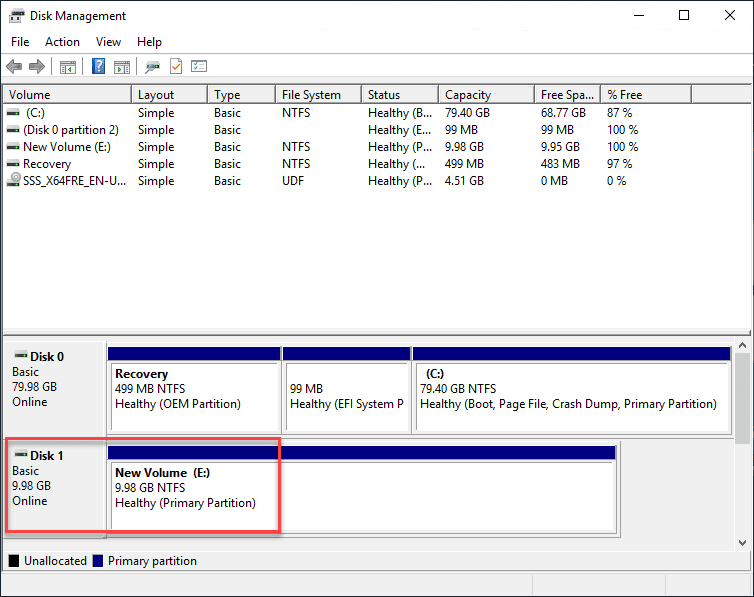Click the scroll up arrow in disk pane
The image size is (754, 597).
pyautogui.click(x=742, y=345)
